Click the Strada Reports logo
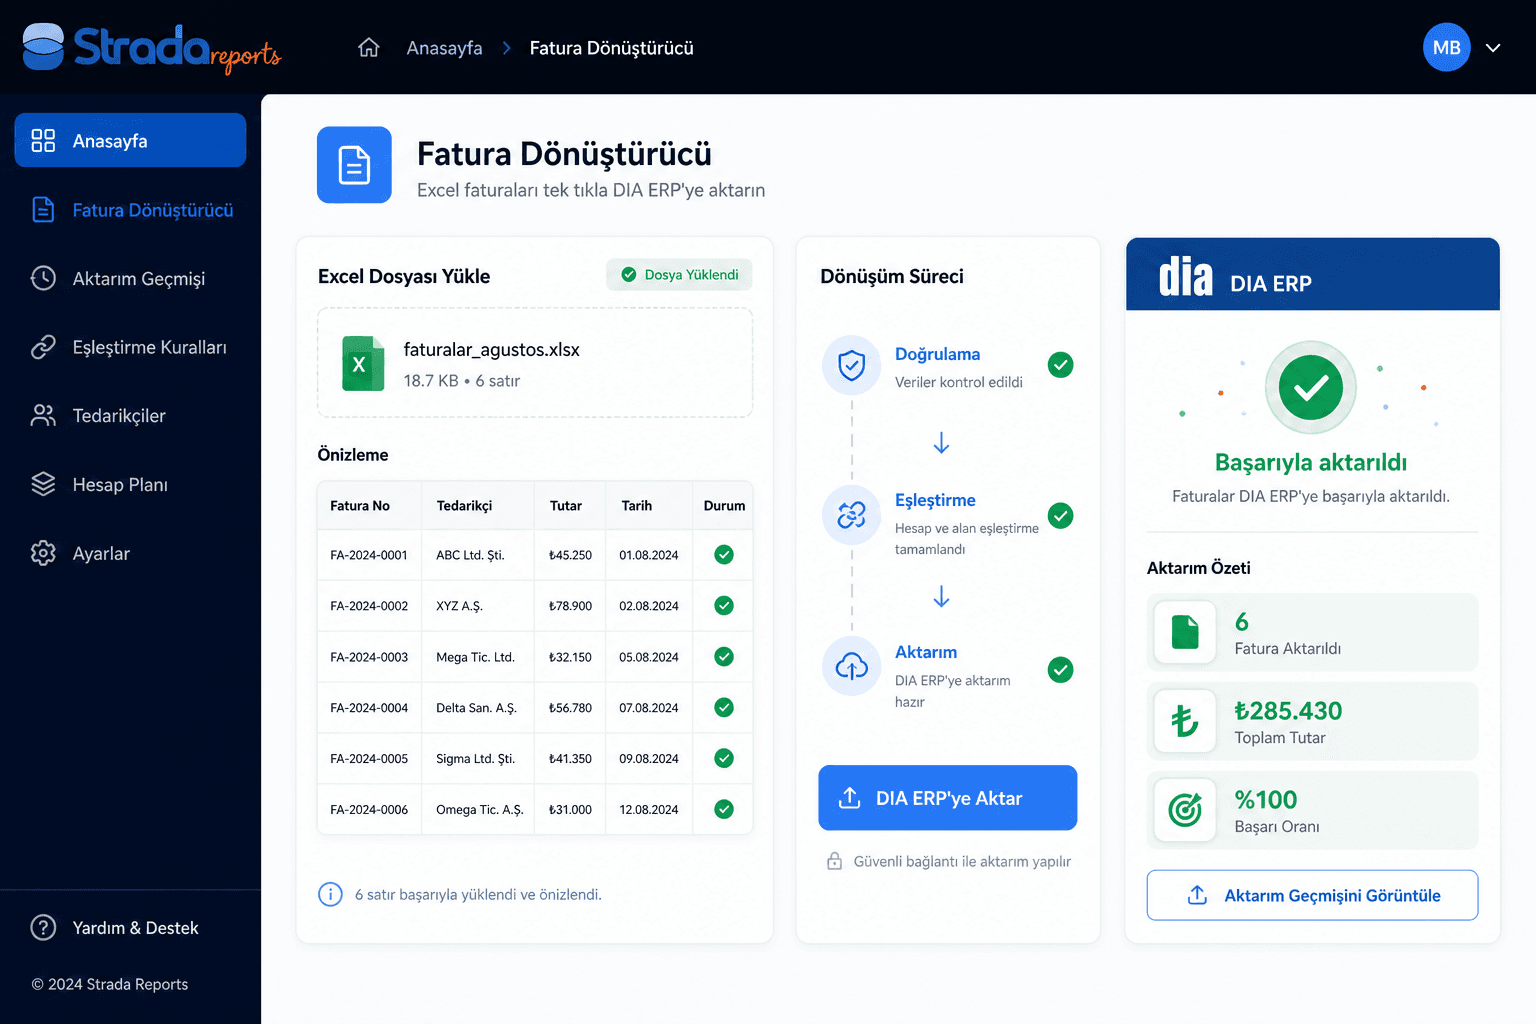This screenshot has width=1536, height=1024. [x=151, y=48]
